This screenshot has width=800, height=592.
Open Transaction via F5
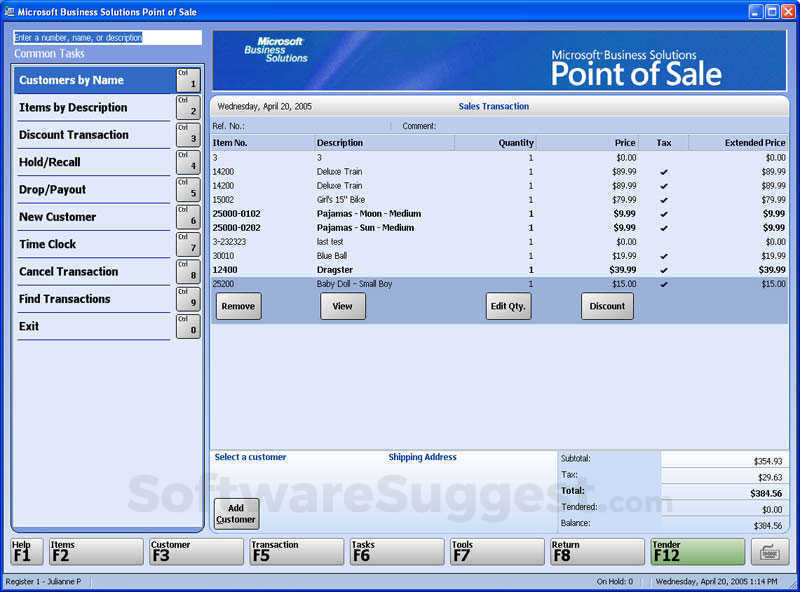(x=296, y=550)
